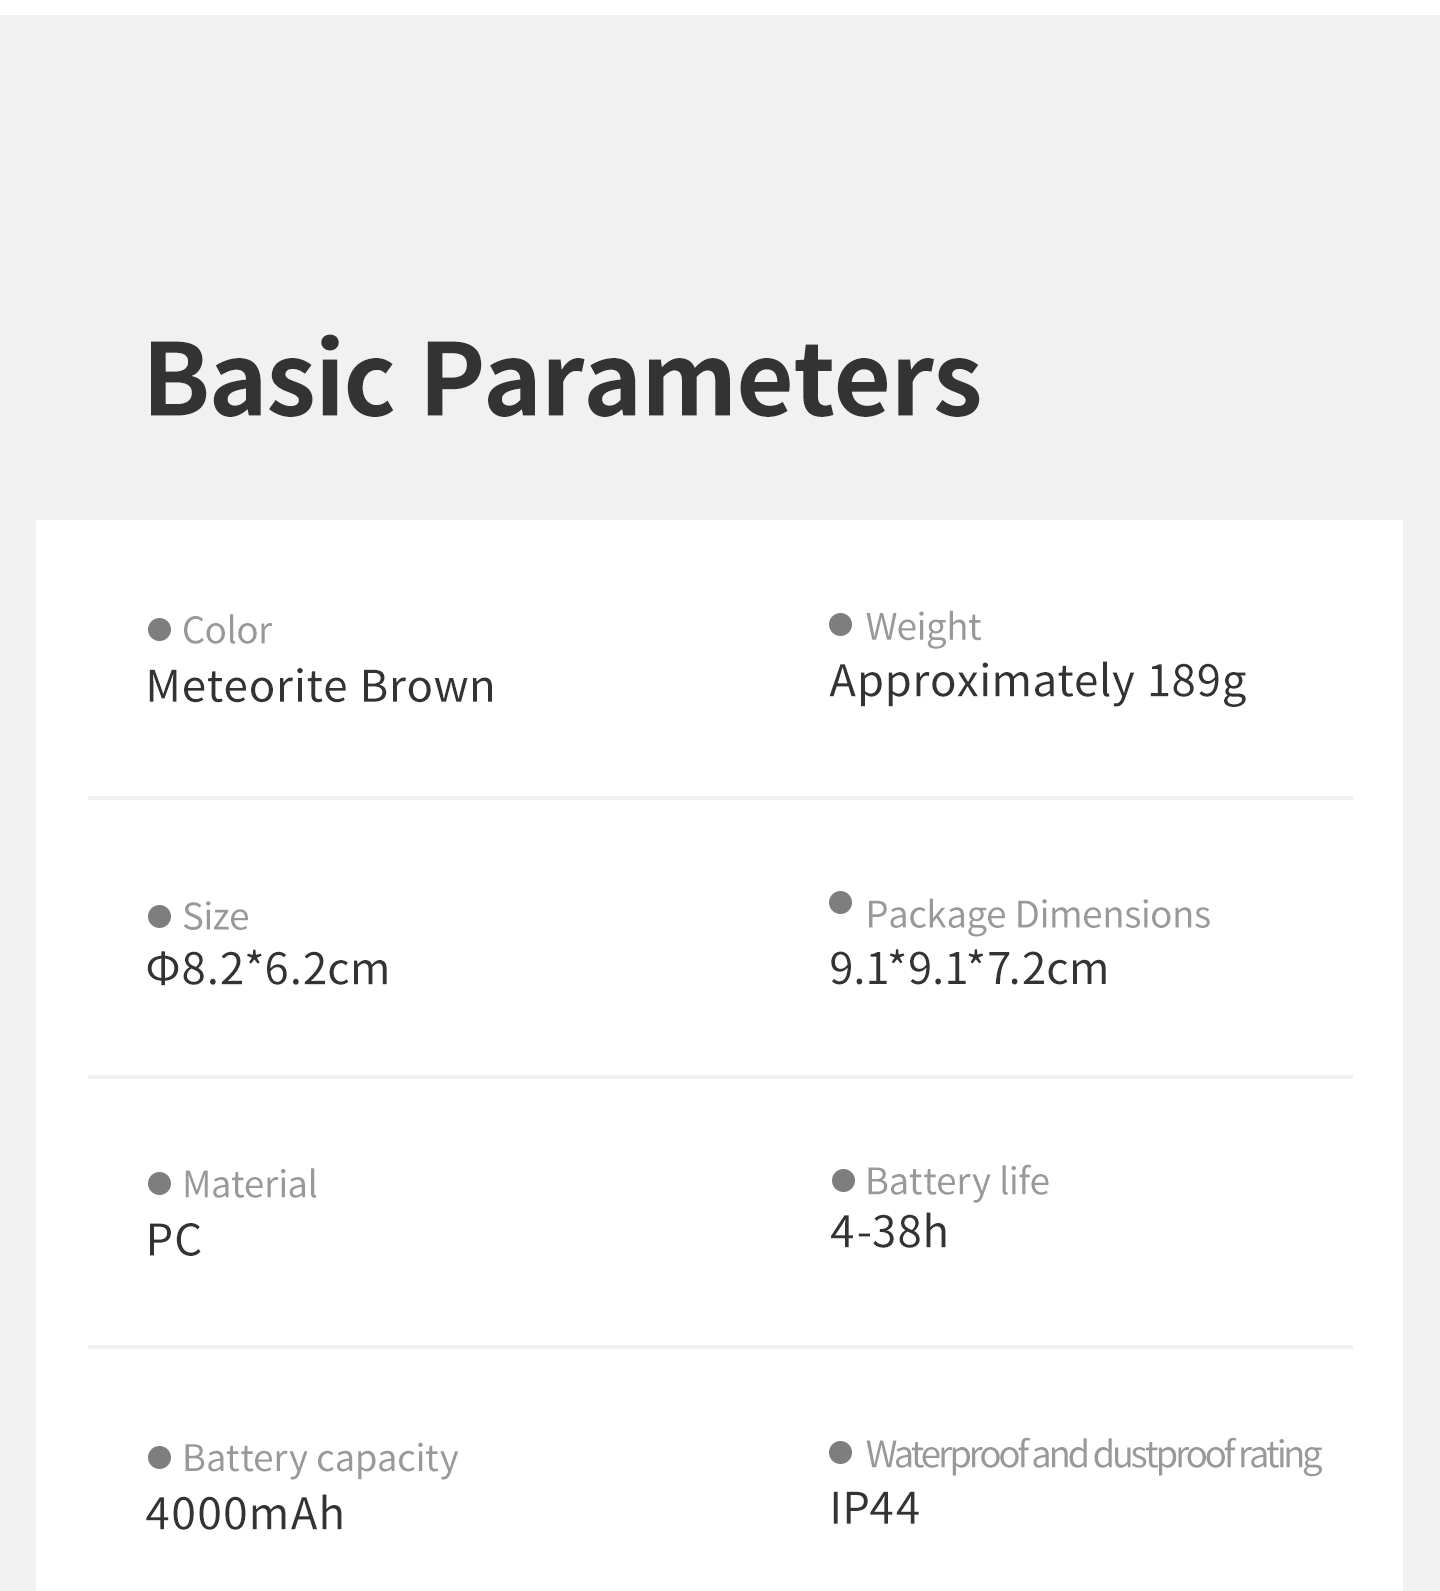Click the bullet beside Battery capacity
This screenshot has height=1591, width=1440.
159,1457
